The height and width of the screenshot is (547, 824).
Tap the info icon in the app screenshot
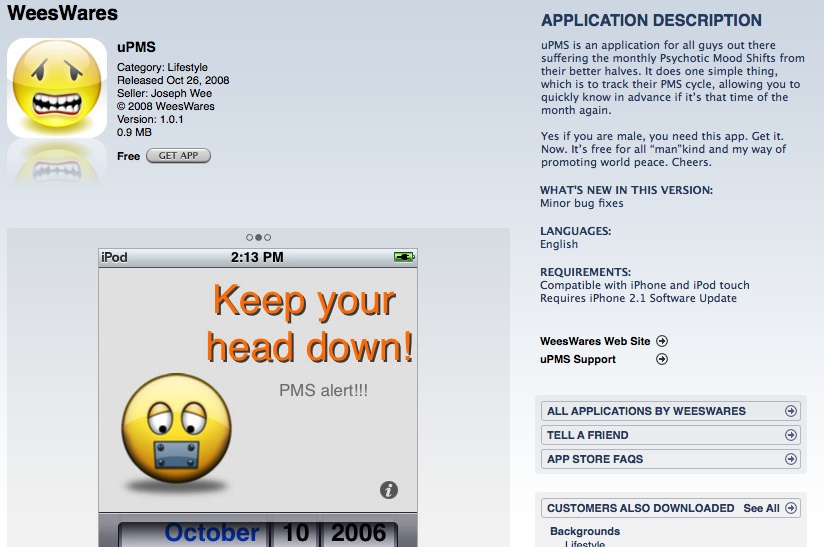pyautogui.click(x=389, y=490)
